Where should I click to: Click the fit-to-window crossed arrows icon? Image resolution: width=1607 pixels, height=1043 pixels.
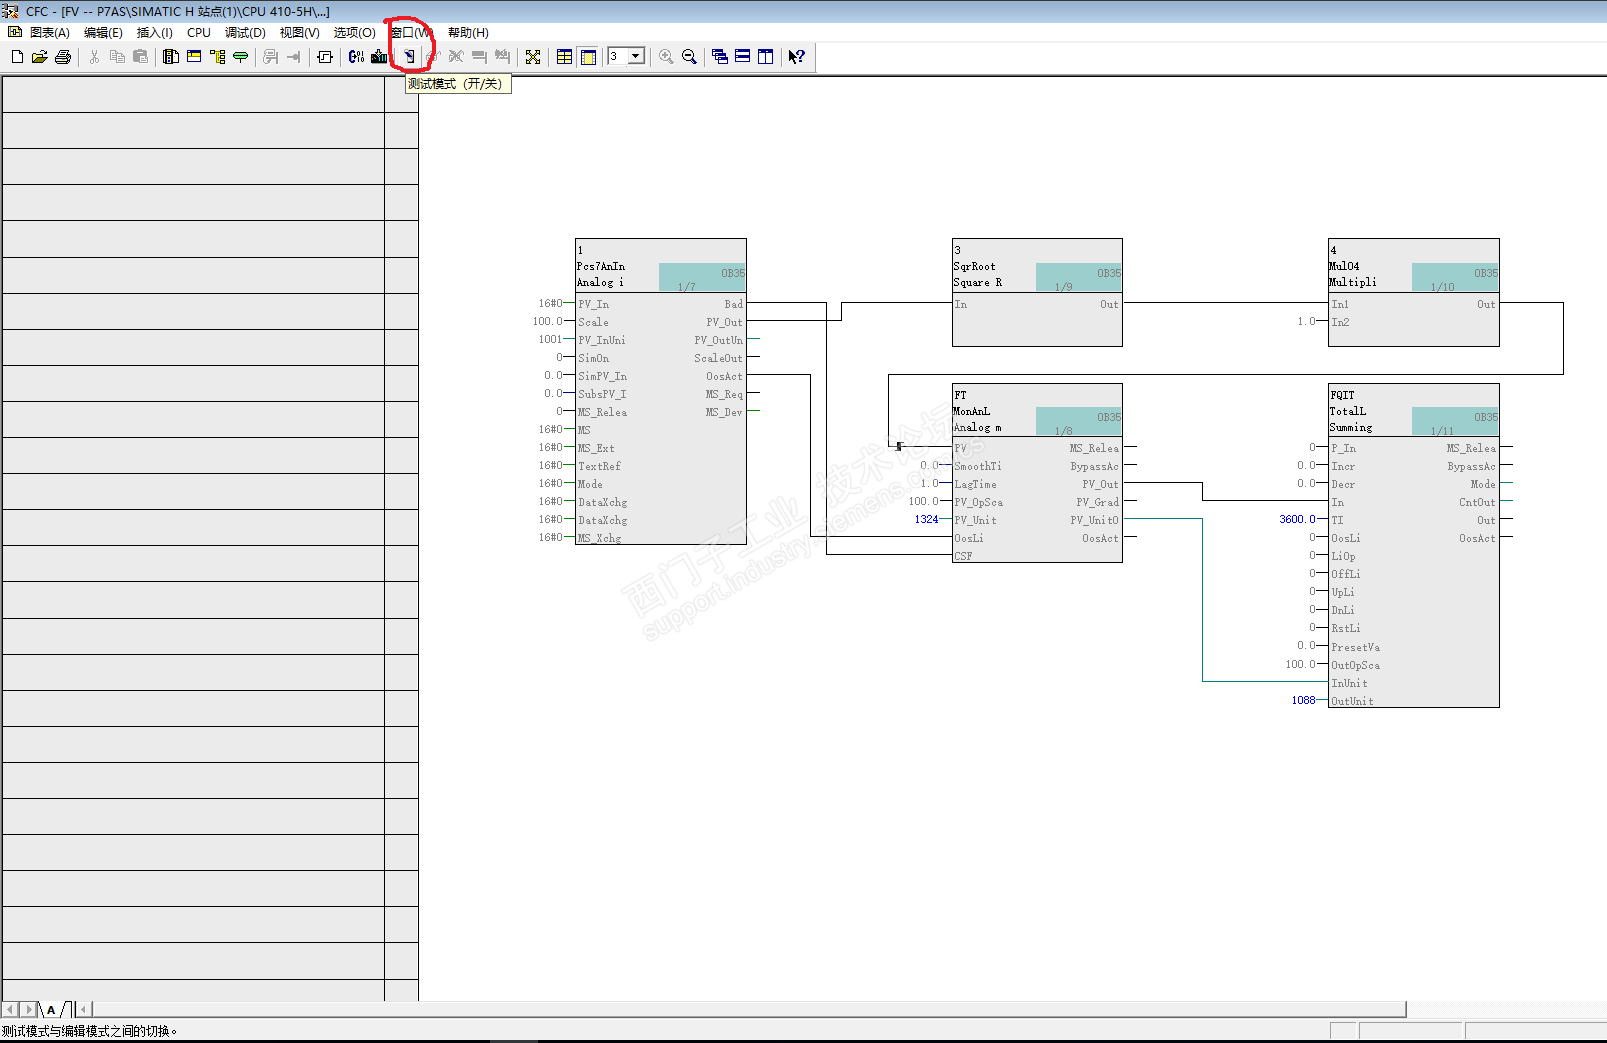coord(533,57)
